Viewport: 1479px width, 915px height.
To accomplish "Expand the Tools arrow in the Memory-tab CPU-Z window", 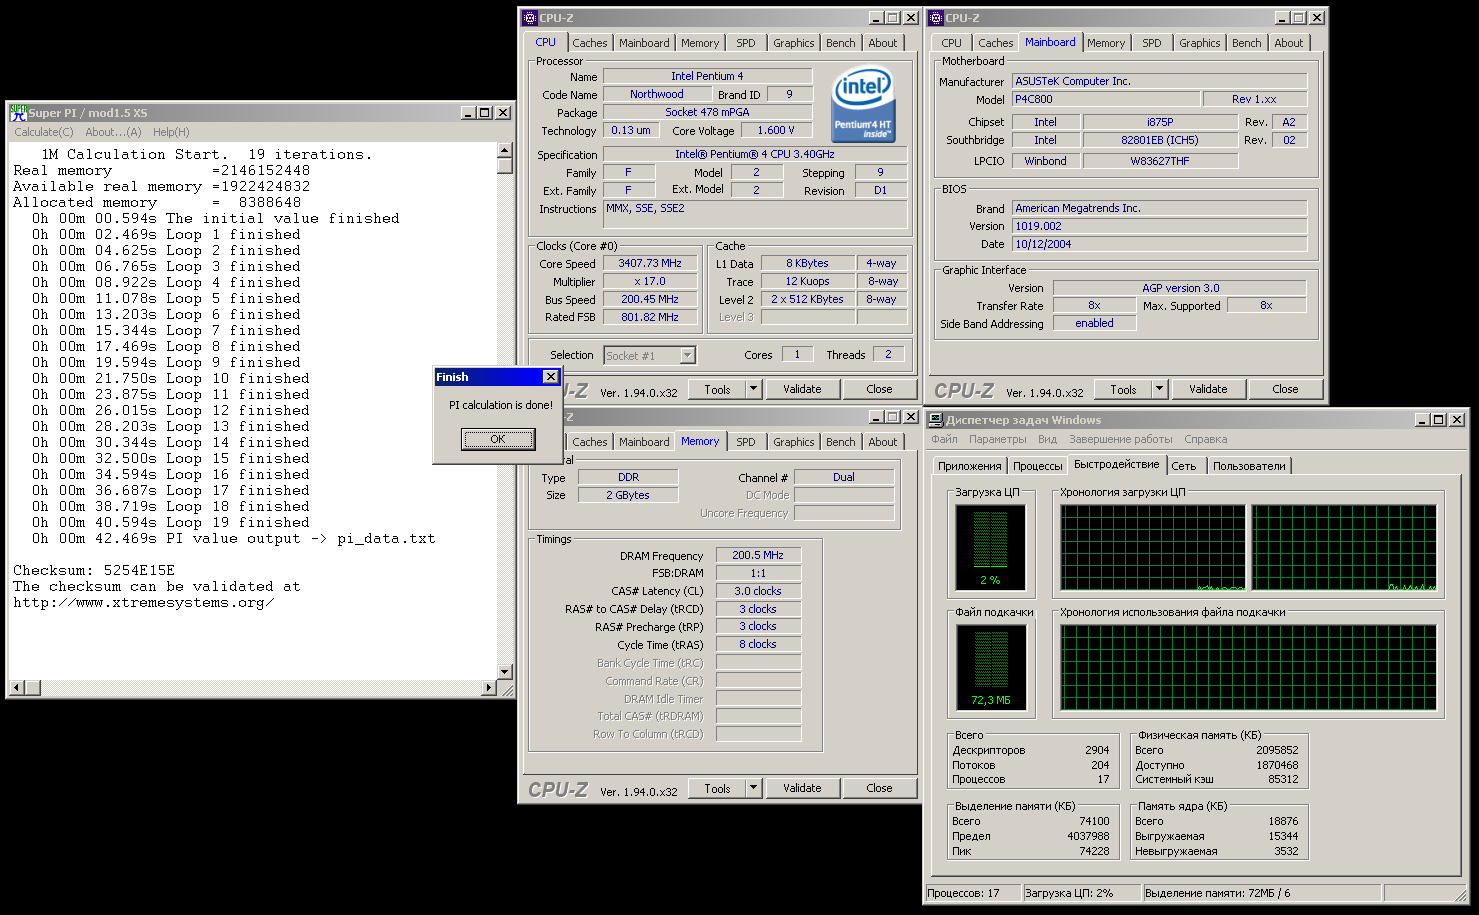I will [x=754, y=788].
